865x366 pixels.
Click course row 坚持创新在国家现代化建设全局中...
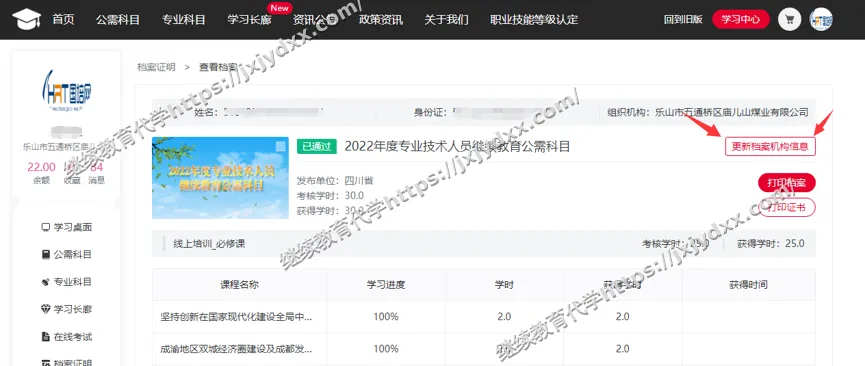(237, 317)
